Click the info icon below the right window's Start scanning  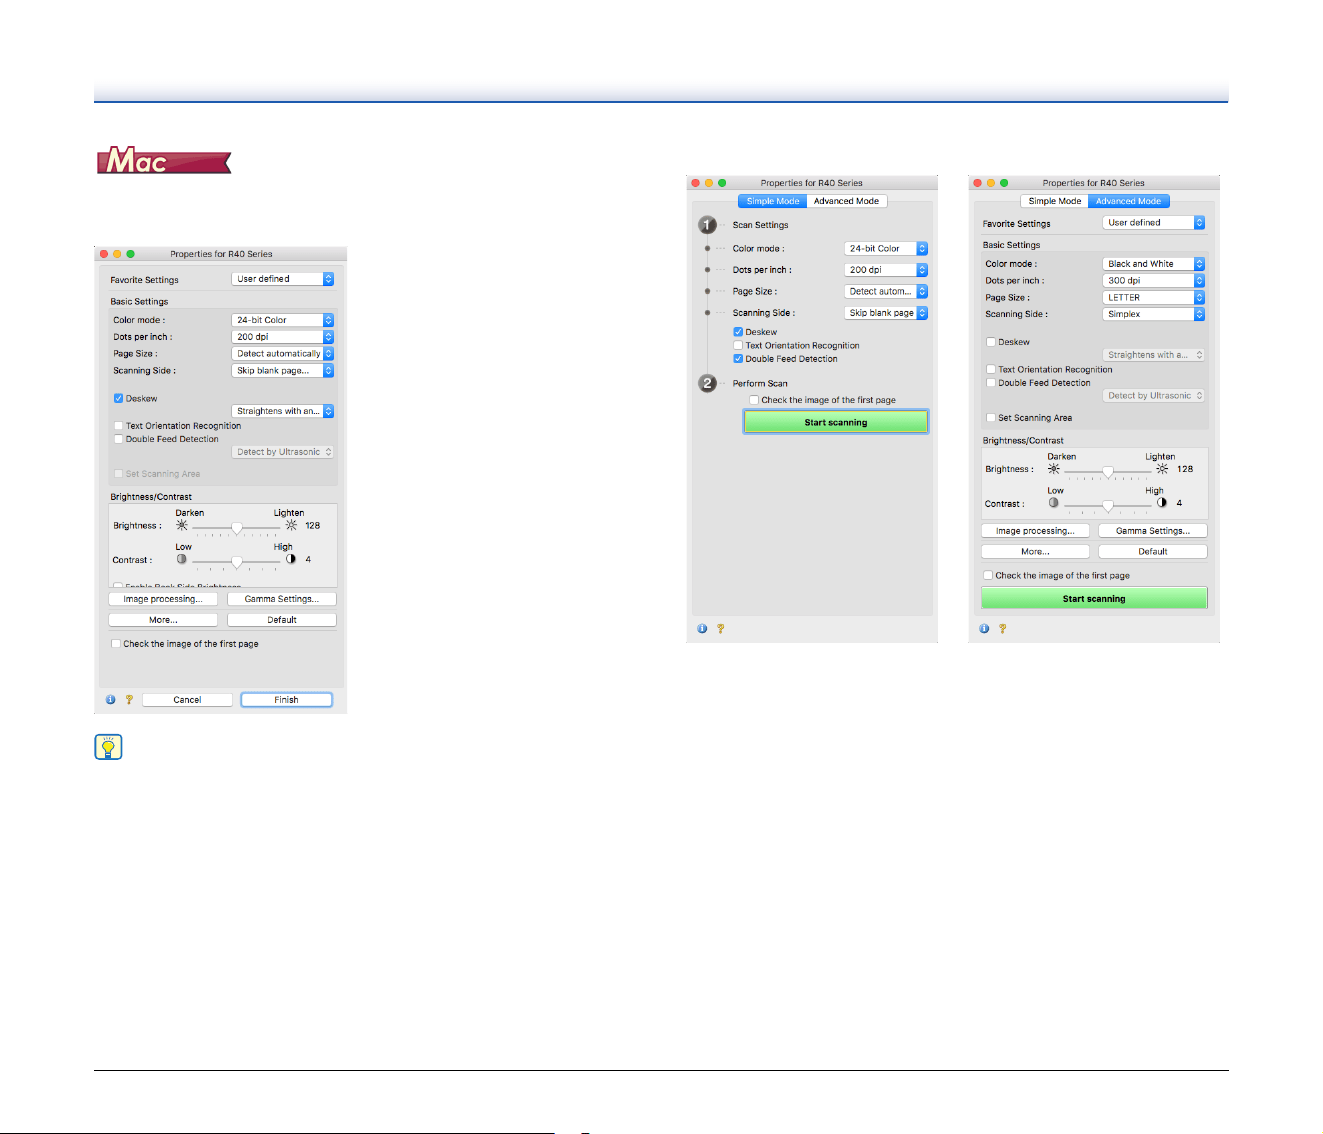pos(984,629)
